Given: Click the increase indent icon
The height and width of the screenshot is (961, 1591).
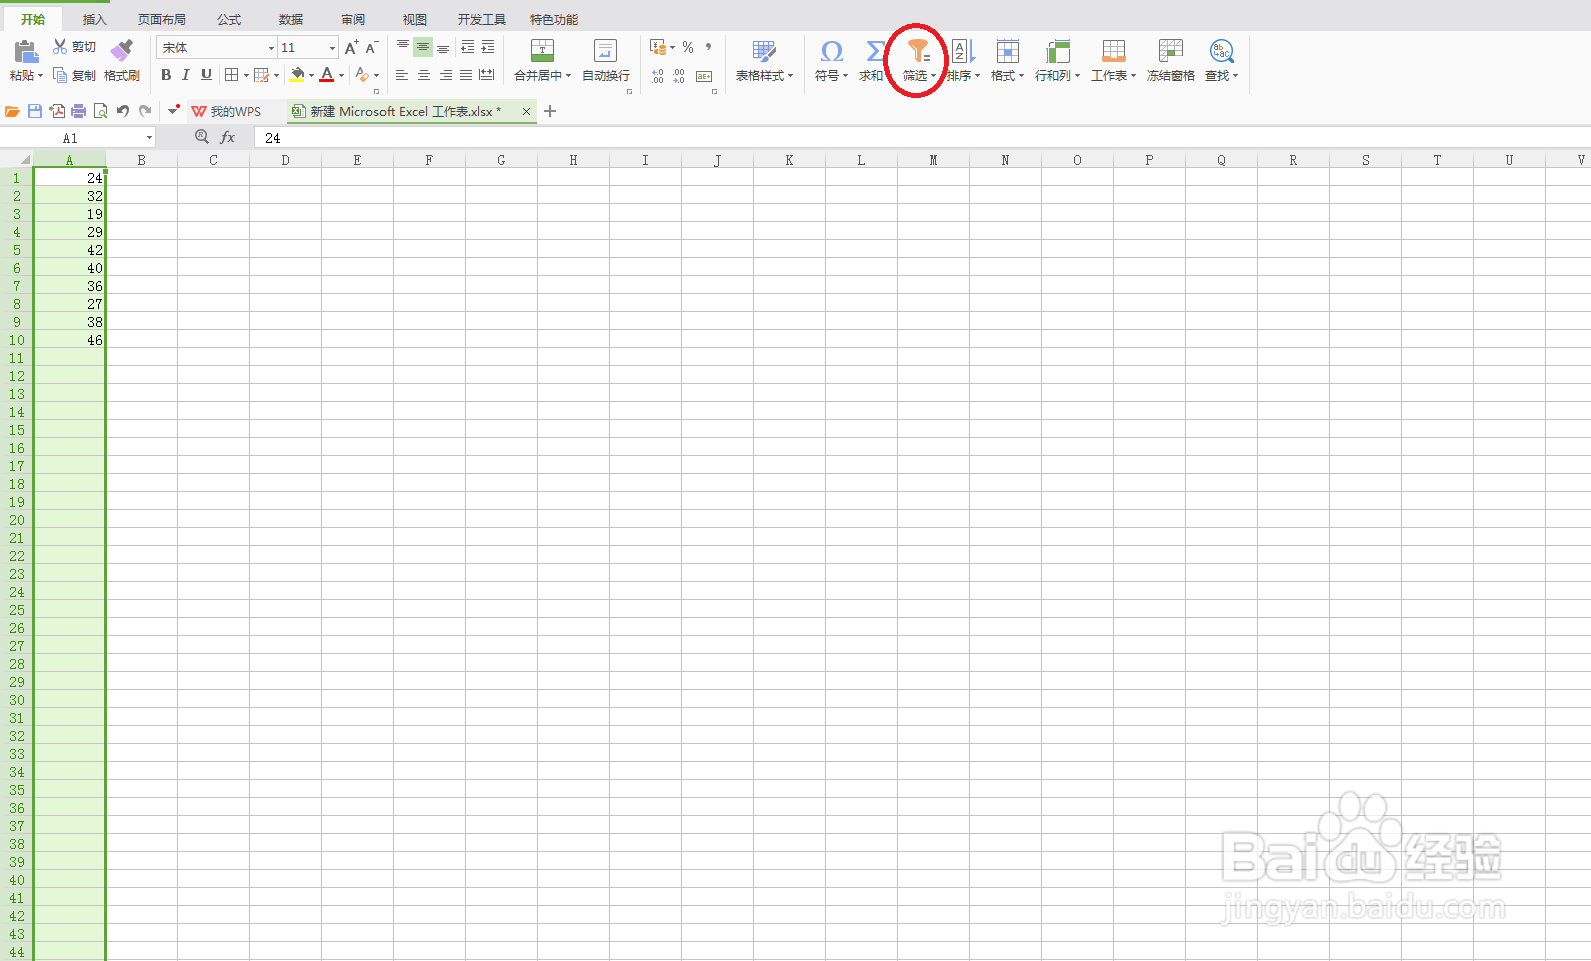Looking at the screenshot, I should click(x=488, y=47).
